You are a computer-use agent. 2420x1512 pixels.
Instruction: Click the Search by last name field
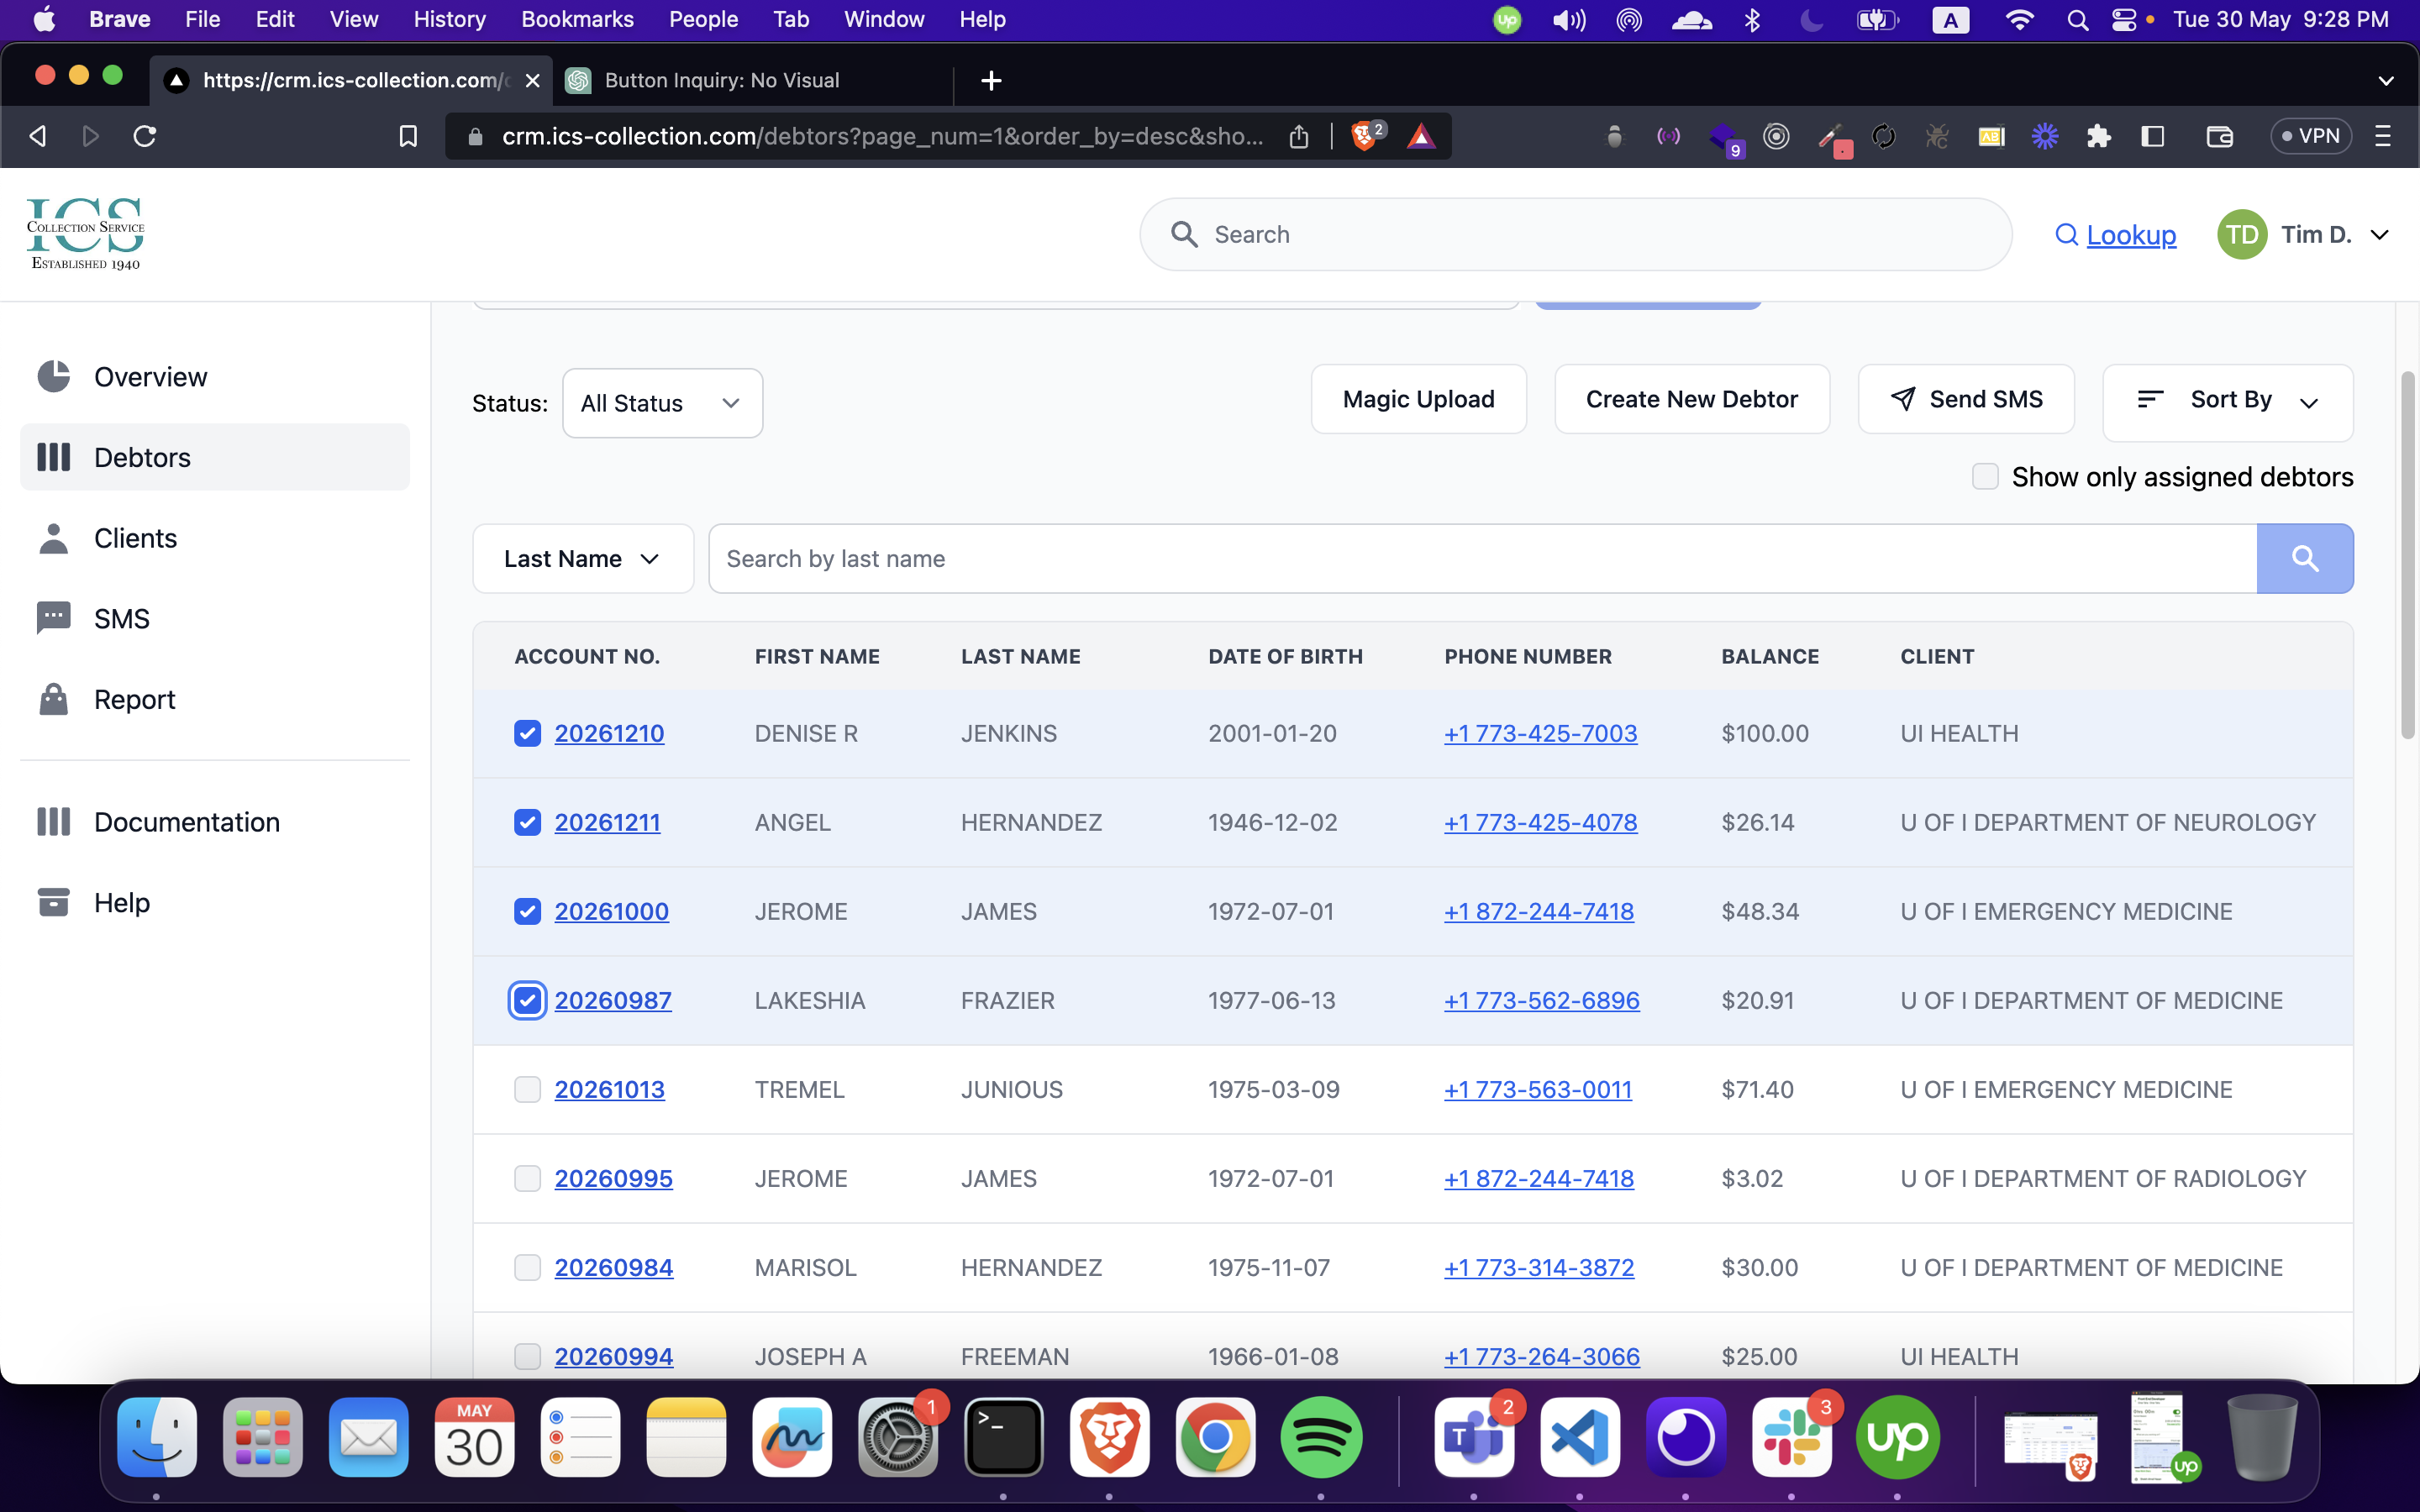click(1481, 558)
